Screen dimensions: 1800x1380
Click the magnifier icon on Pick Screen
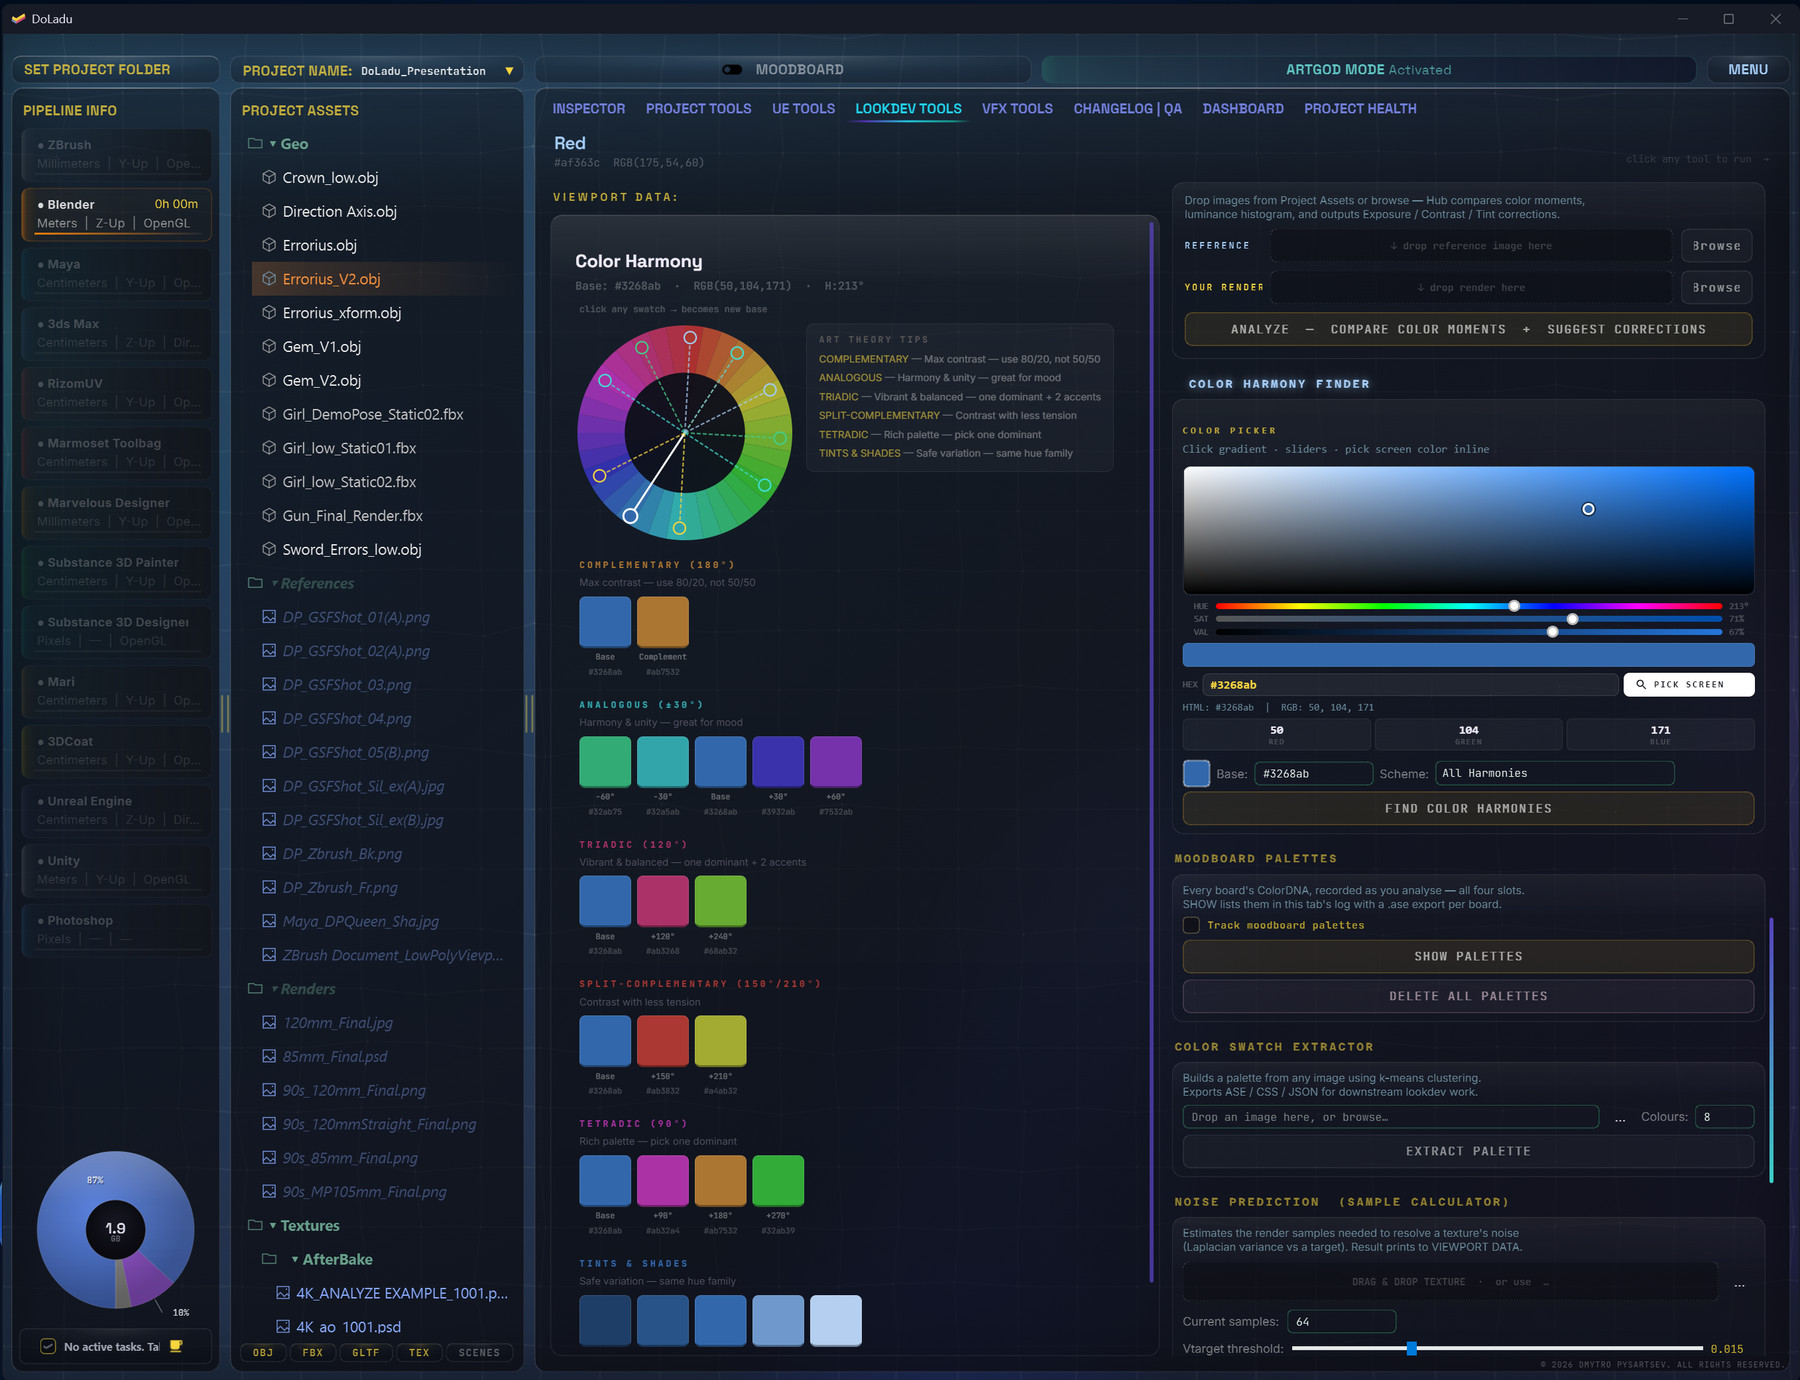coord(1641,684)
